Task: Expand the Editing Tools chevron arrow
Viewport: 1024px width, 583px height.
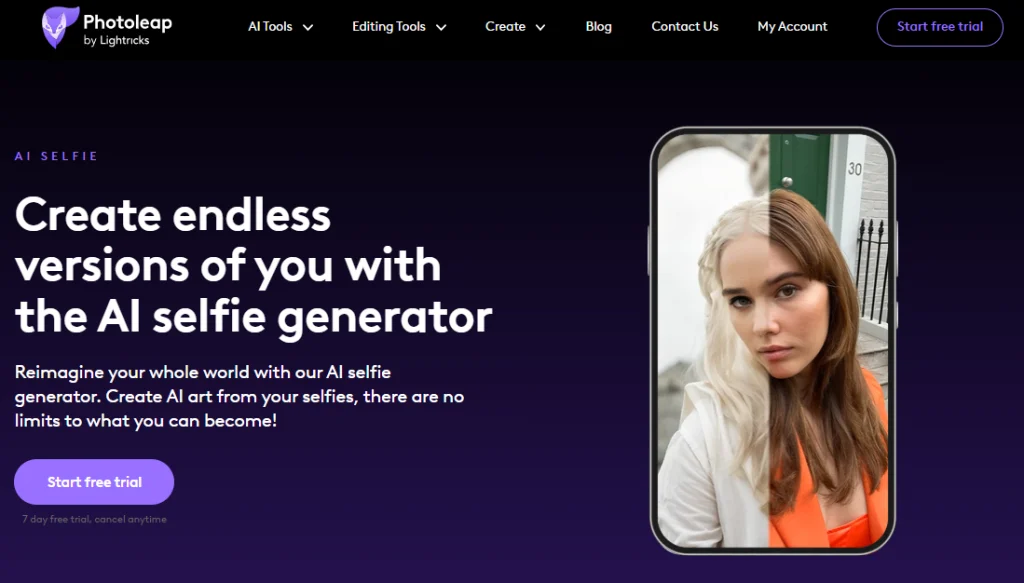Action: tap(441, 27)
